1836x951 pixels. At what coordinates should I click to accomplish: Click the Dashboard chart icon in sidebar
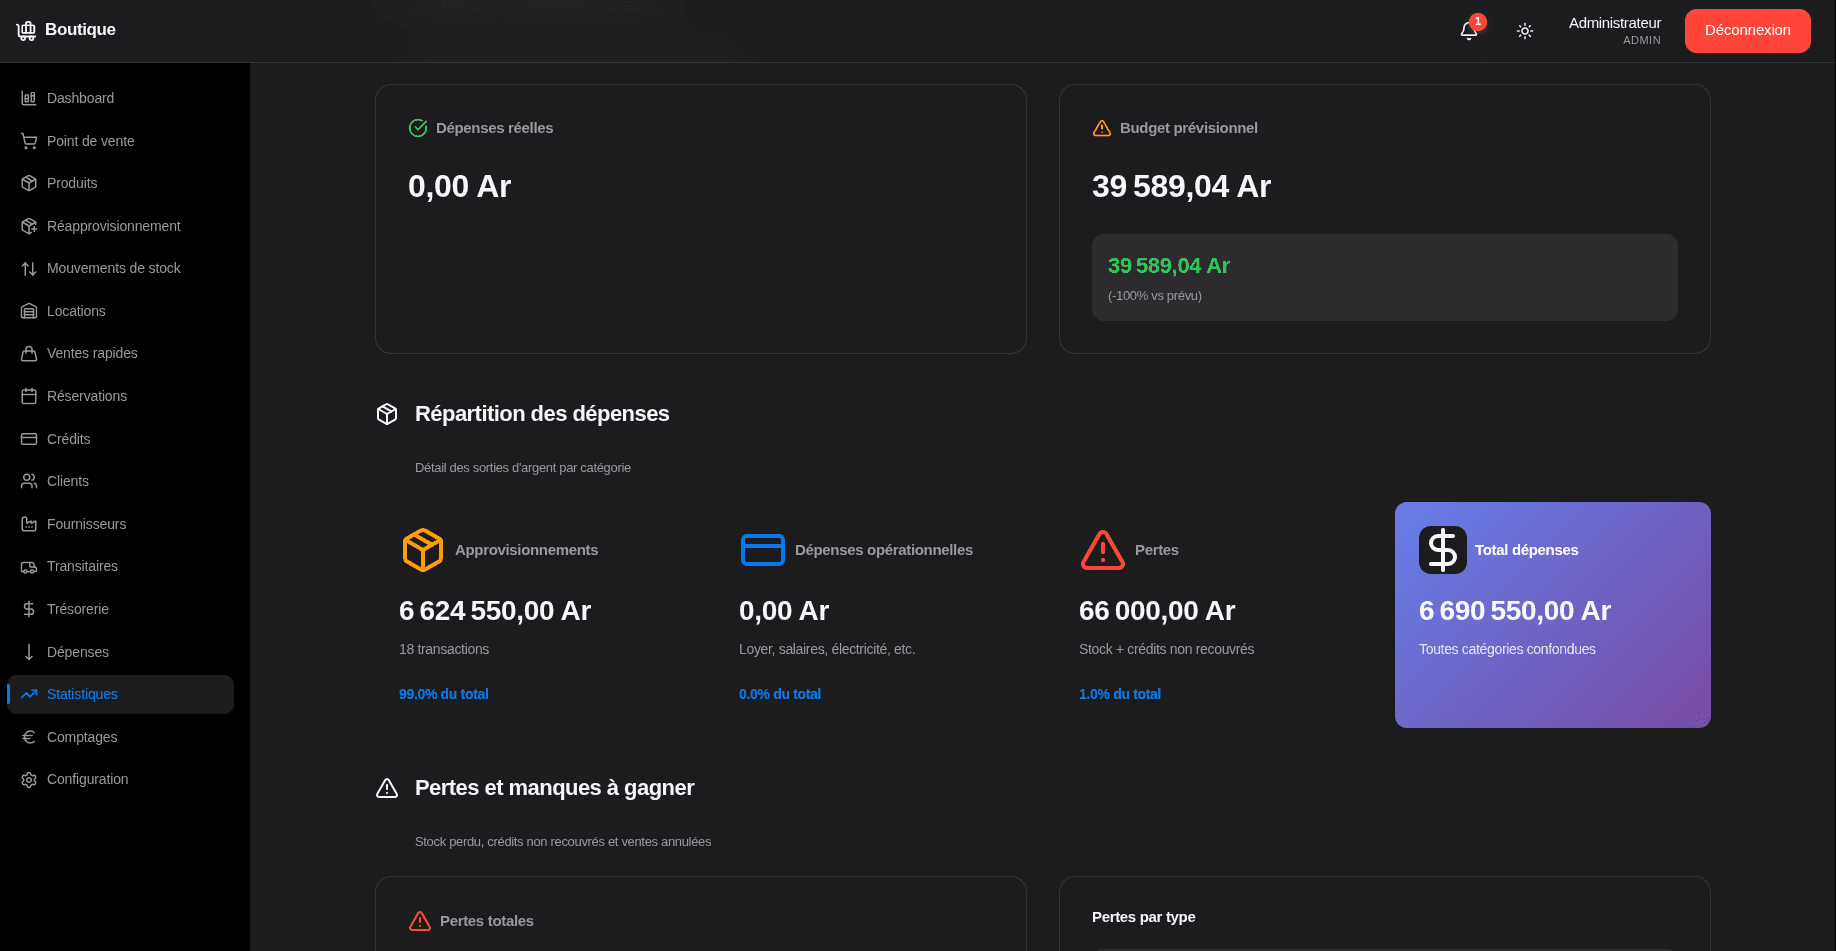point(29,98)
